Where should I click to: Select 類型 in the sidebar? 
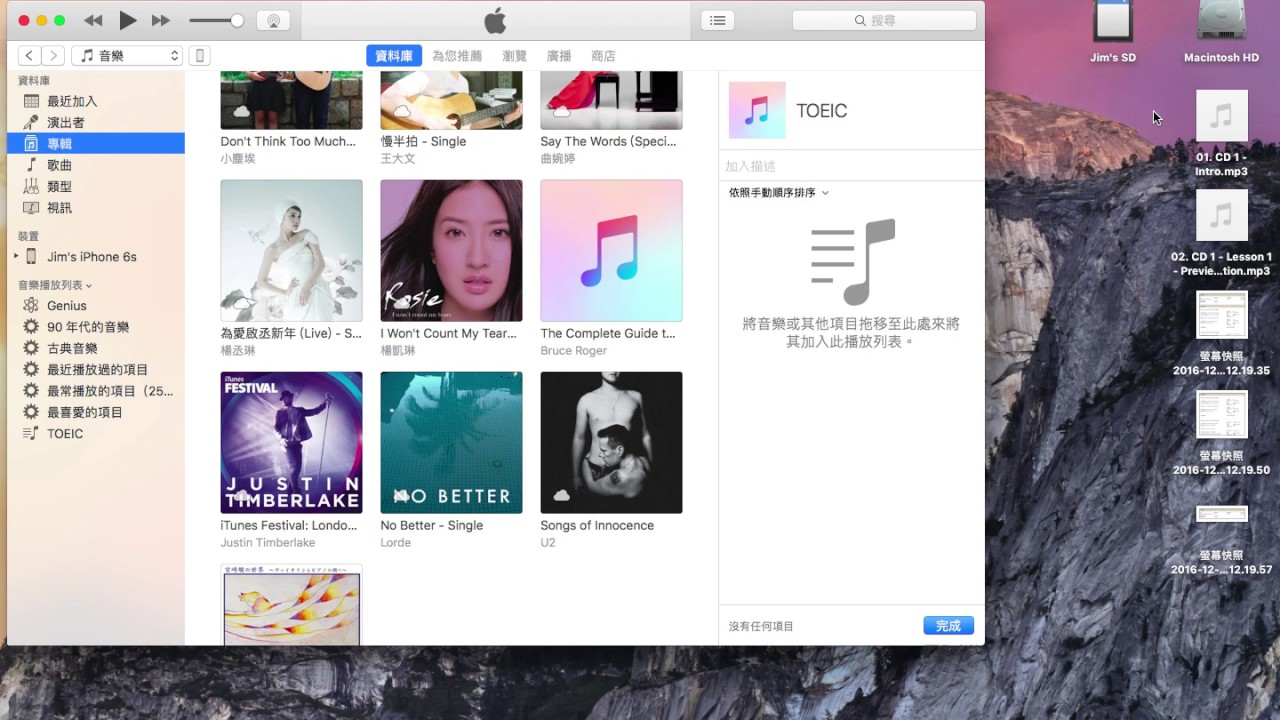95,186
